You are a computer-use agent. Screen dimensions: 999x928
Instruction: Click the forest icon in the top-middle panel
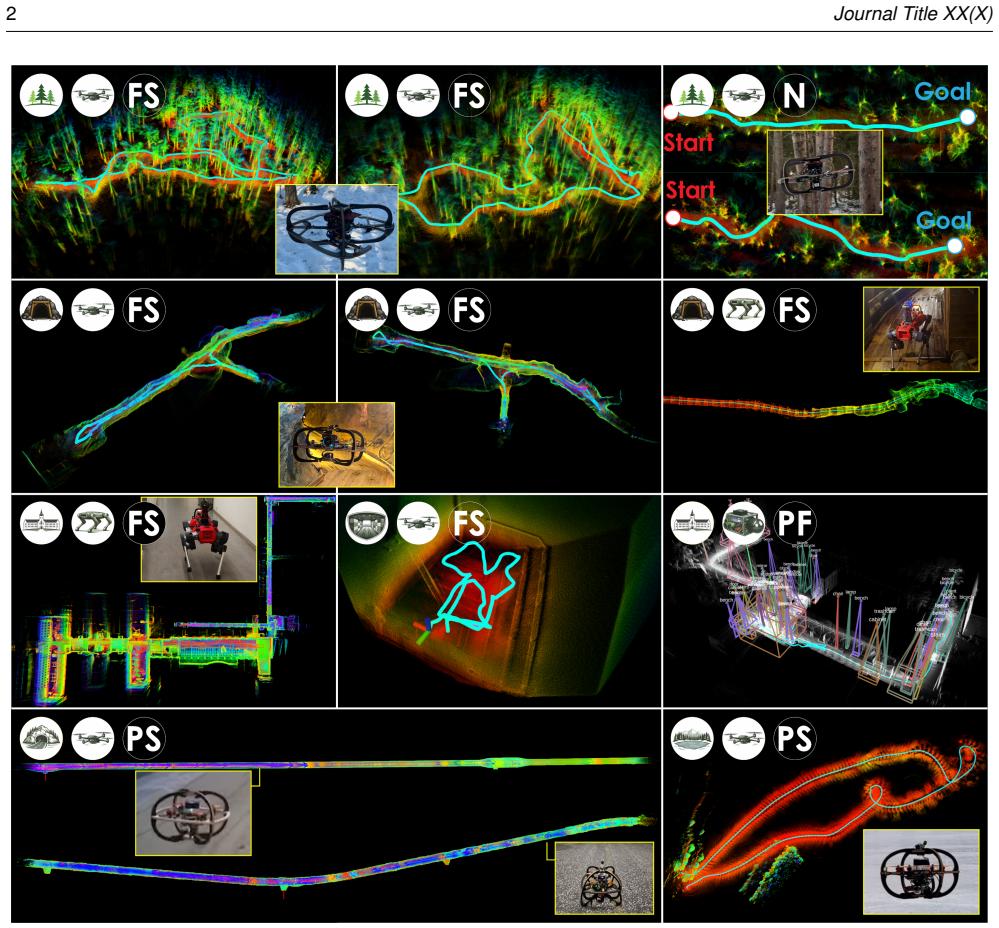coord(367,95)
